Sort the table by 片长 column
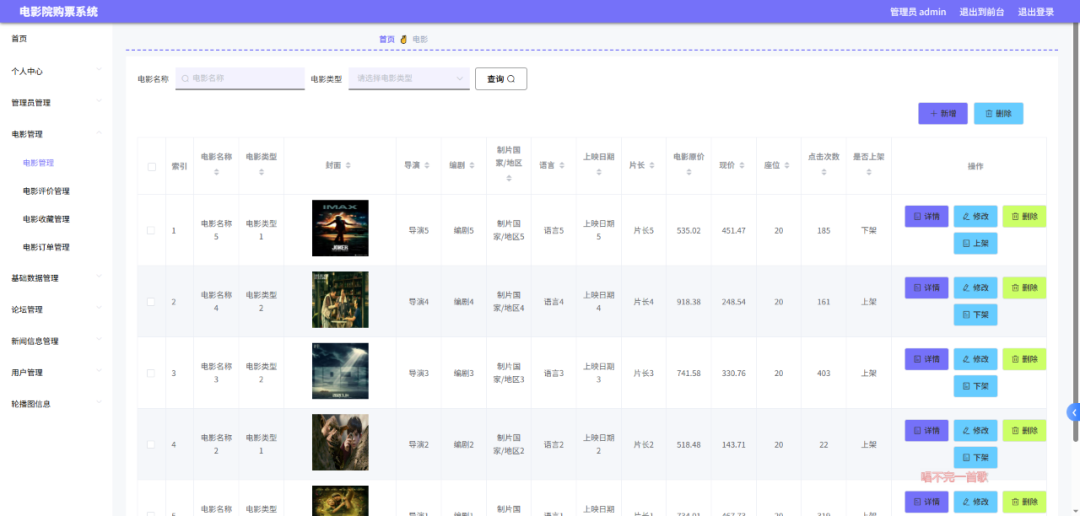 point(652,166)
